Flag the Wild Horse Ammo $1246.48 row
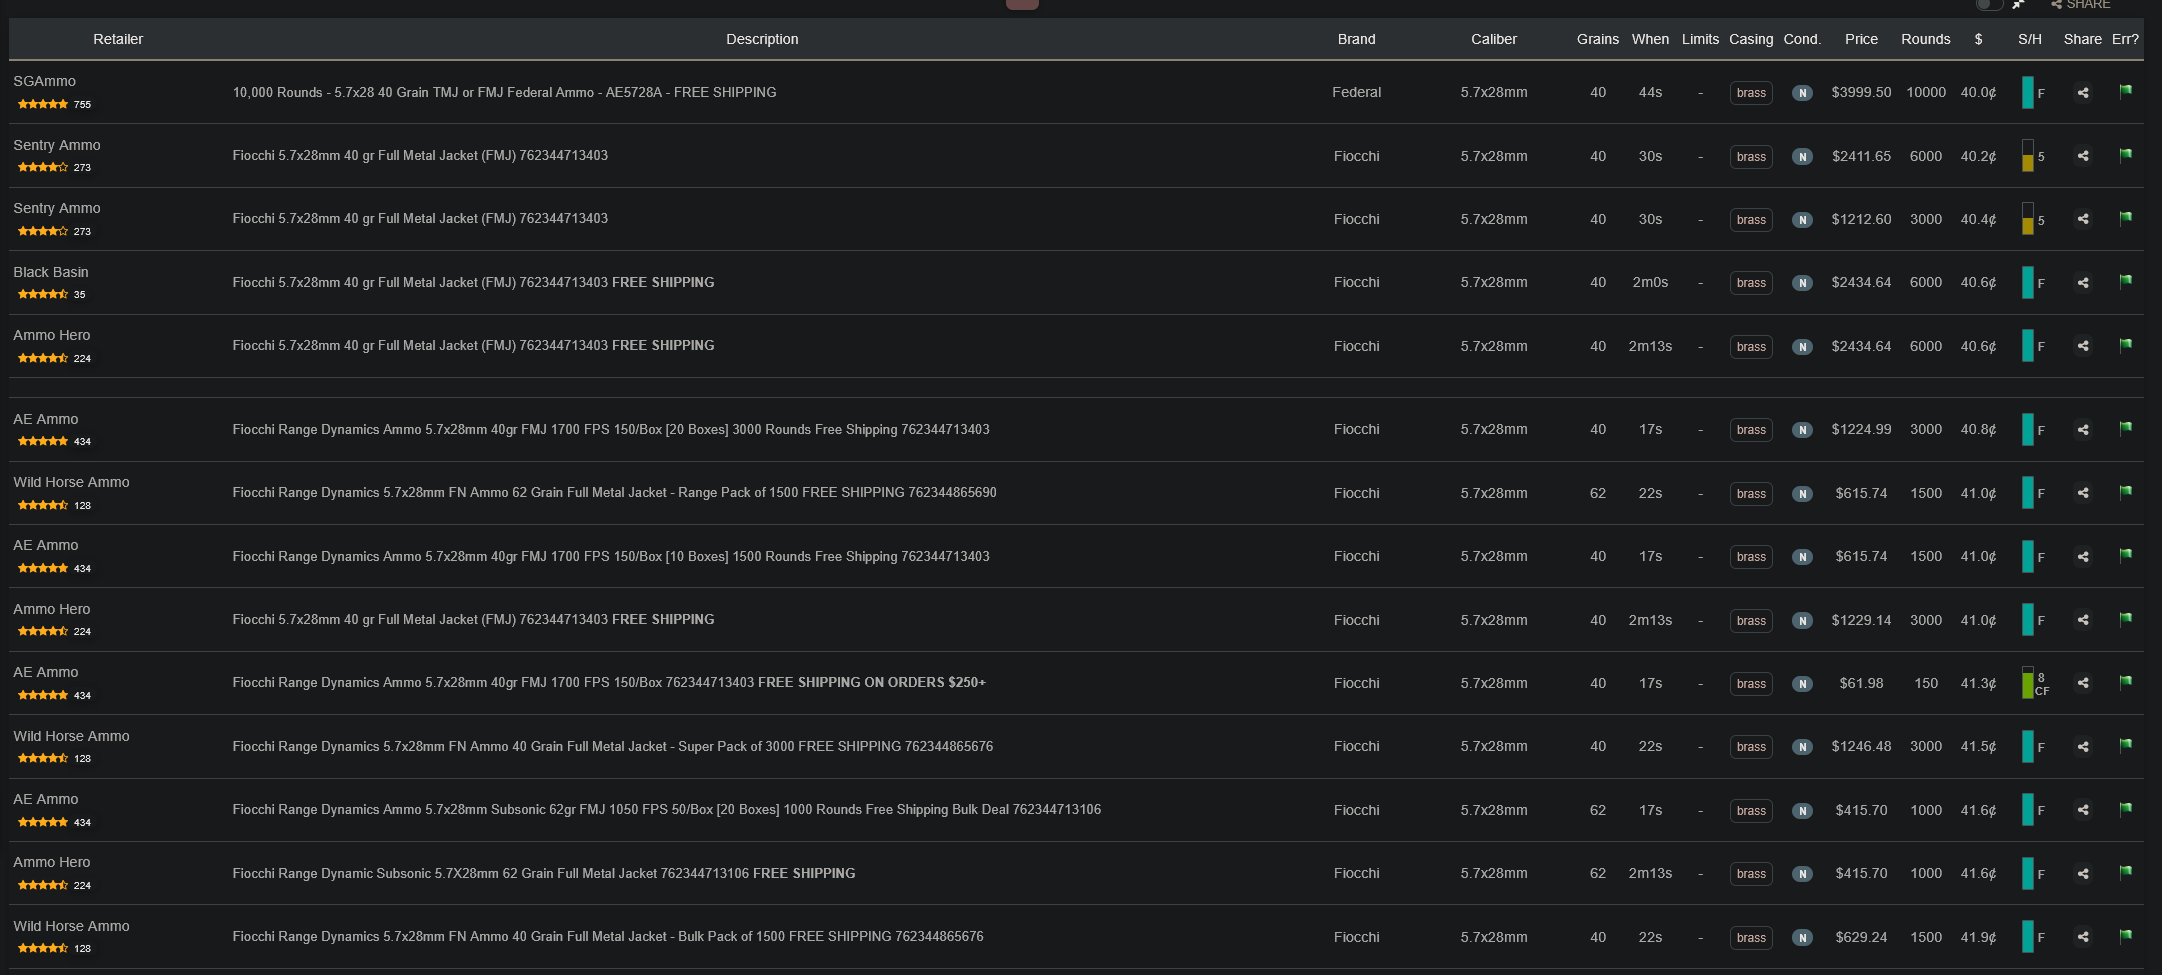Image resolution: width=2162 pixels, height=975 pixels. tap(2125, 745)
